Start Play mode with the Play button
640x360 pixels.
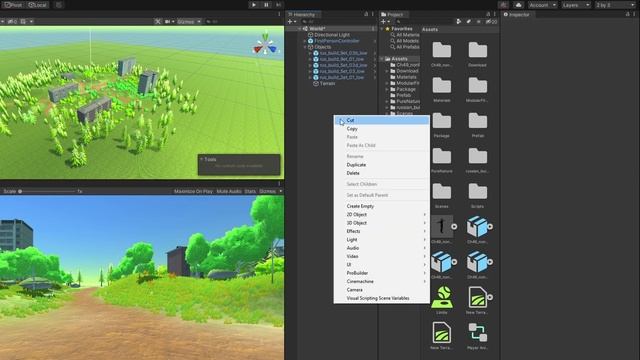click(253, 5)
